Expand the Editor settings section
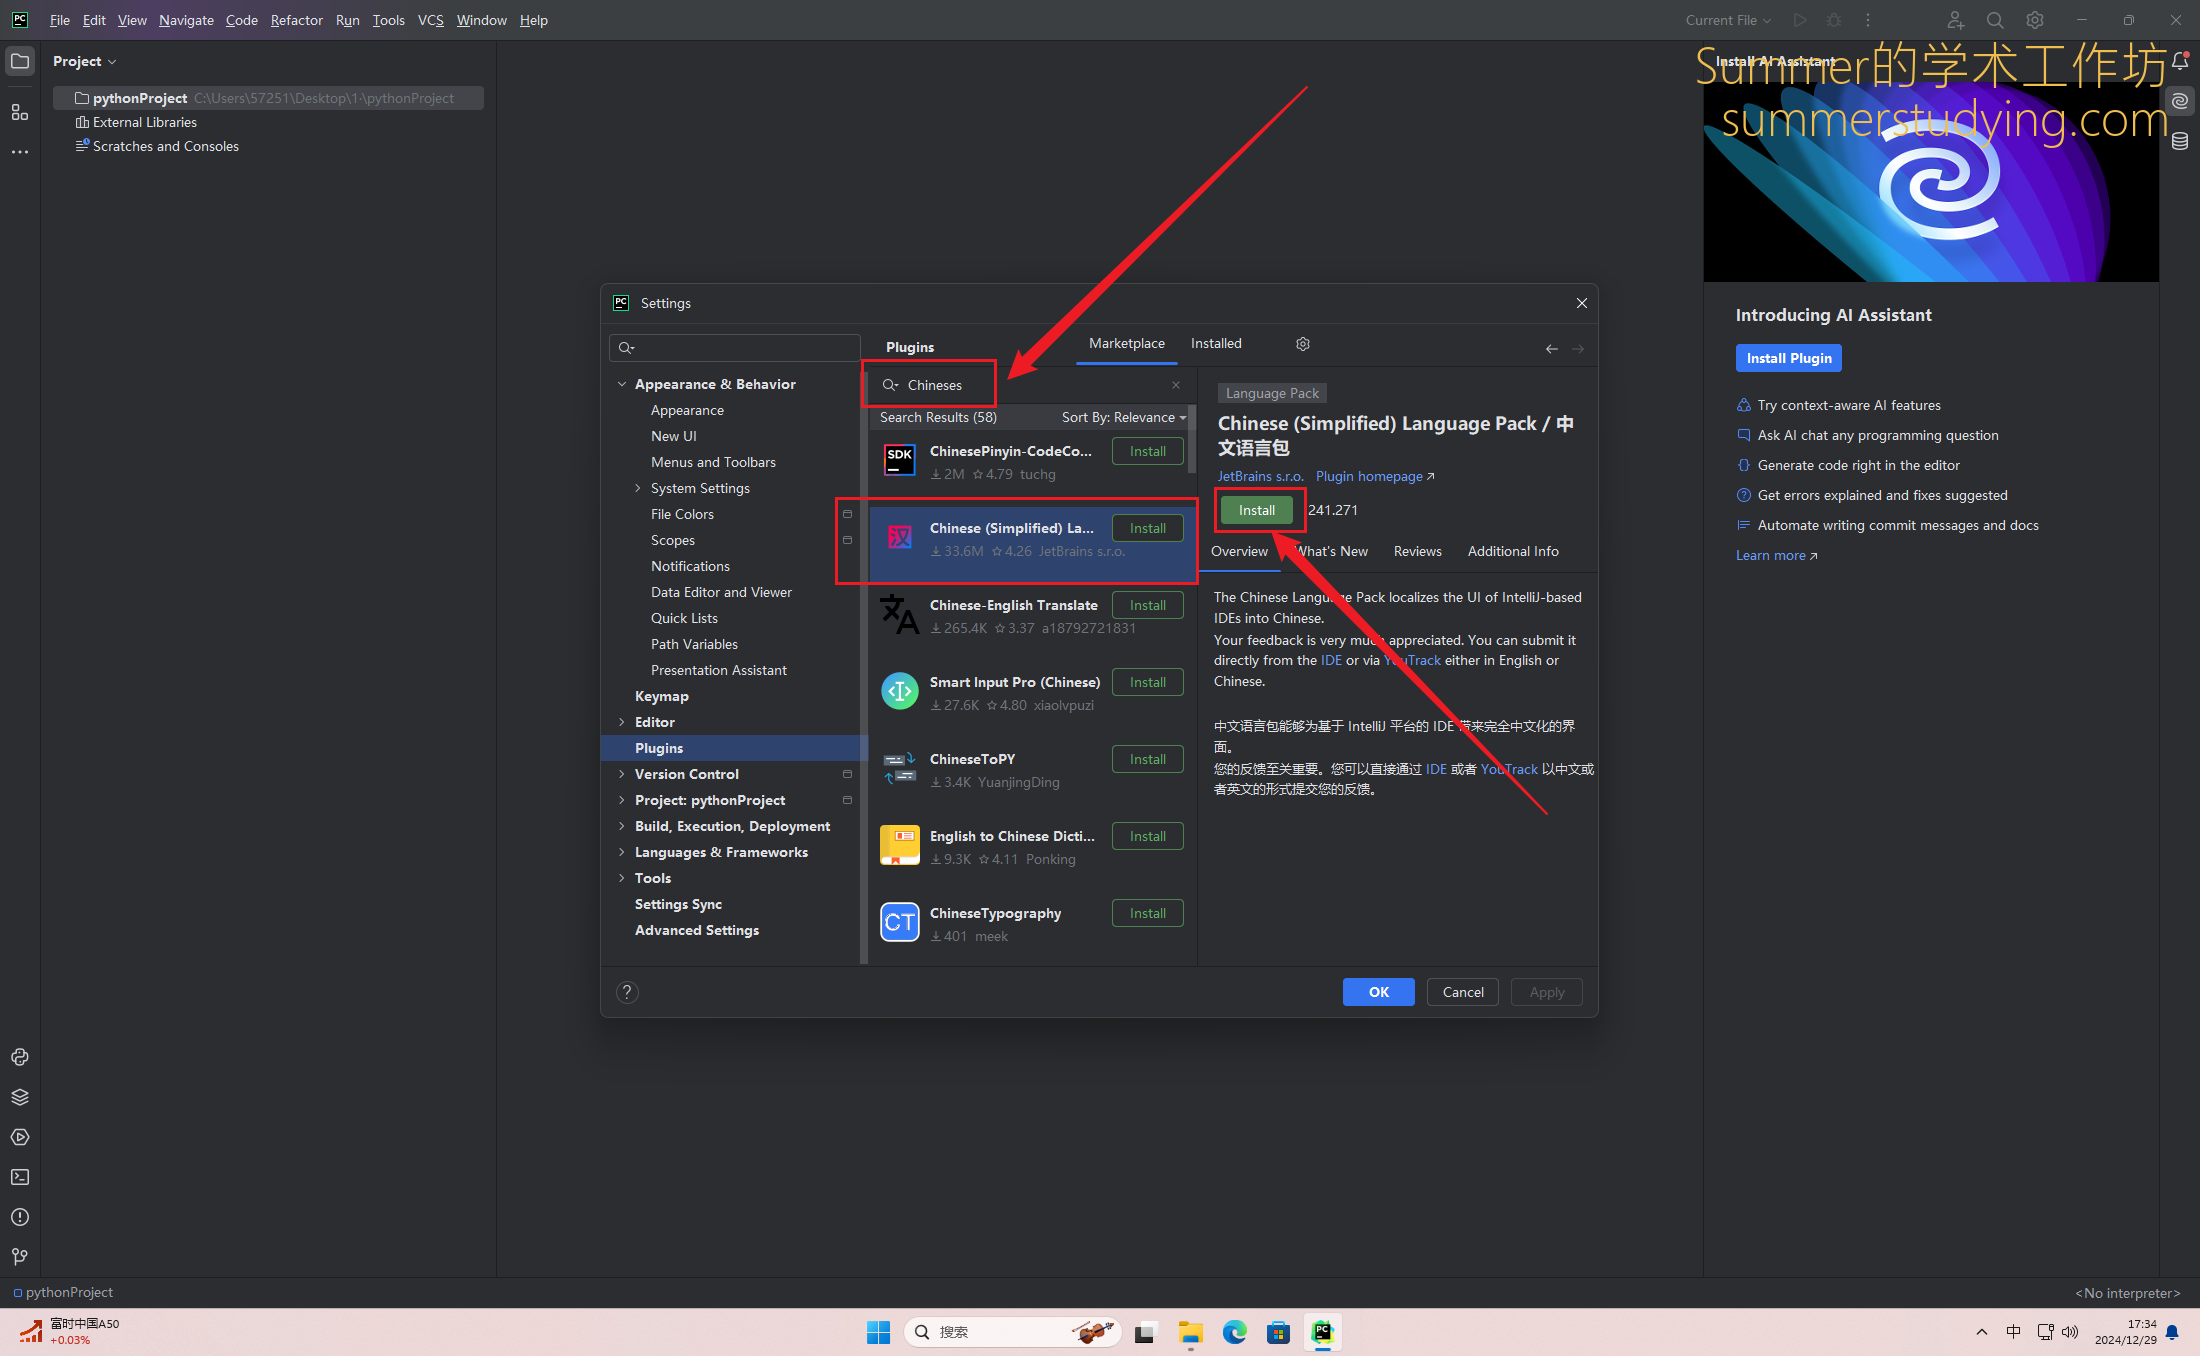The width and height of the screenshot is (2200, 1356). (622, 722)
